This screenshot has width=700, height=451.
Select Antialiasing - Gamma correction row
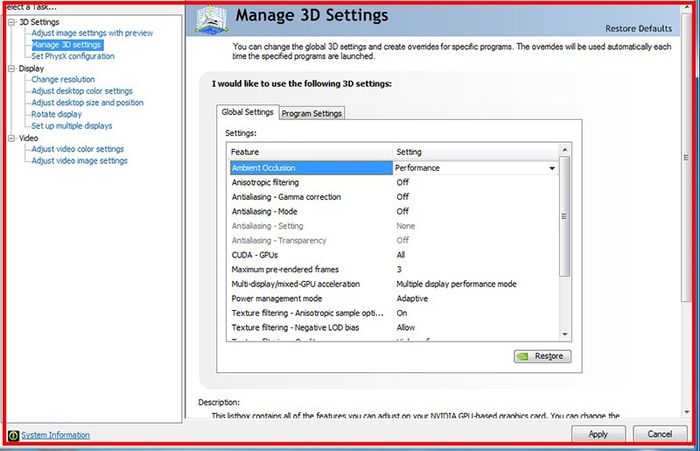pyautogui.click(x=394, y=197)
